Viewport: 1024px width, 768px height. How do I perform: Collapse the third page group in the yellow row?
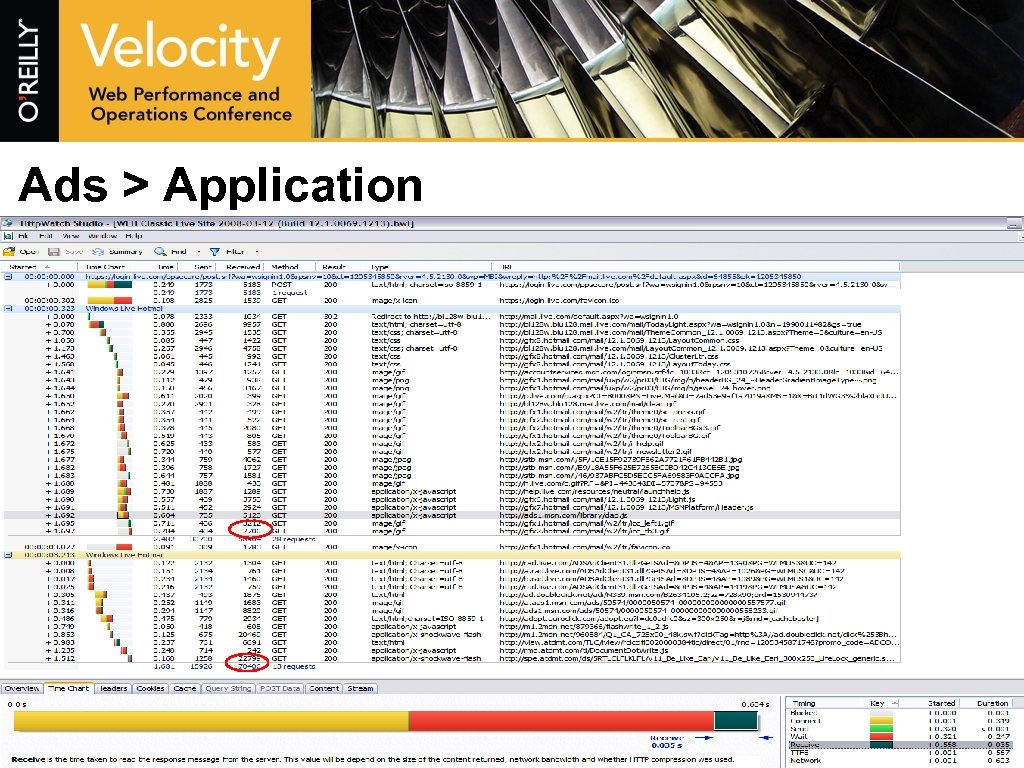[8, 555]
